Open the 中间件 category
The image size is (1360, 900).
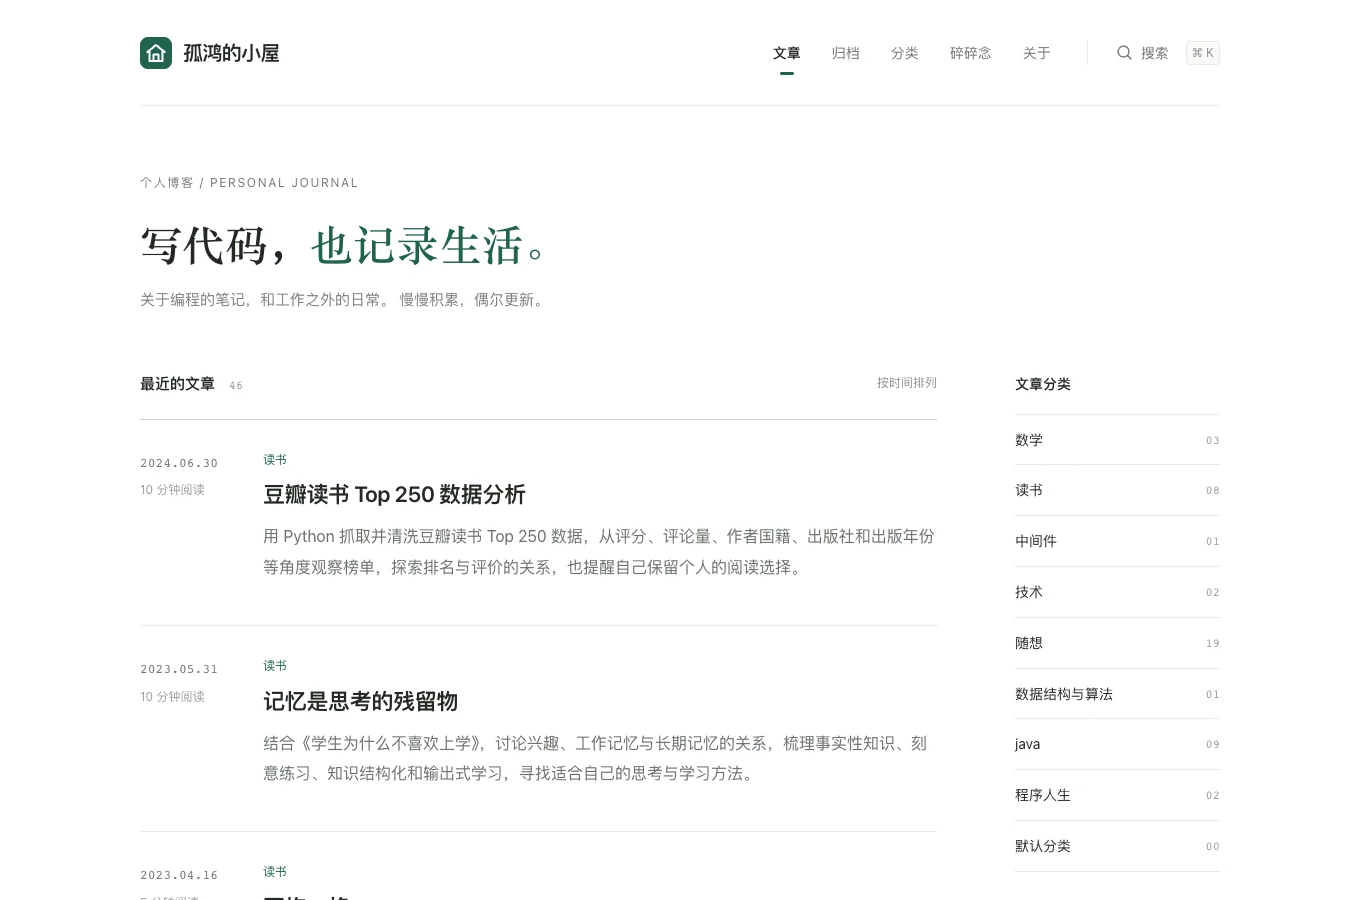tap(1117, 541)
